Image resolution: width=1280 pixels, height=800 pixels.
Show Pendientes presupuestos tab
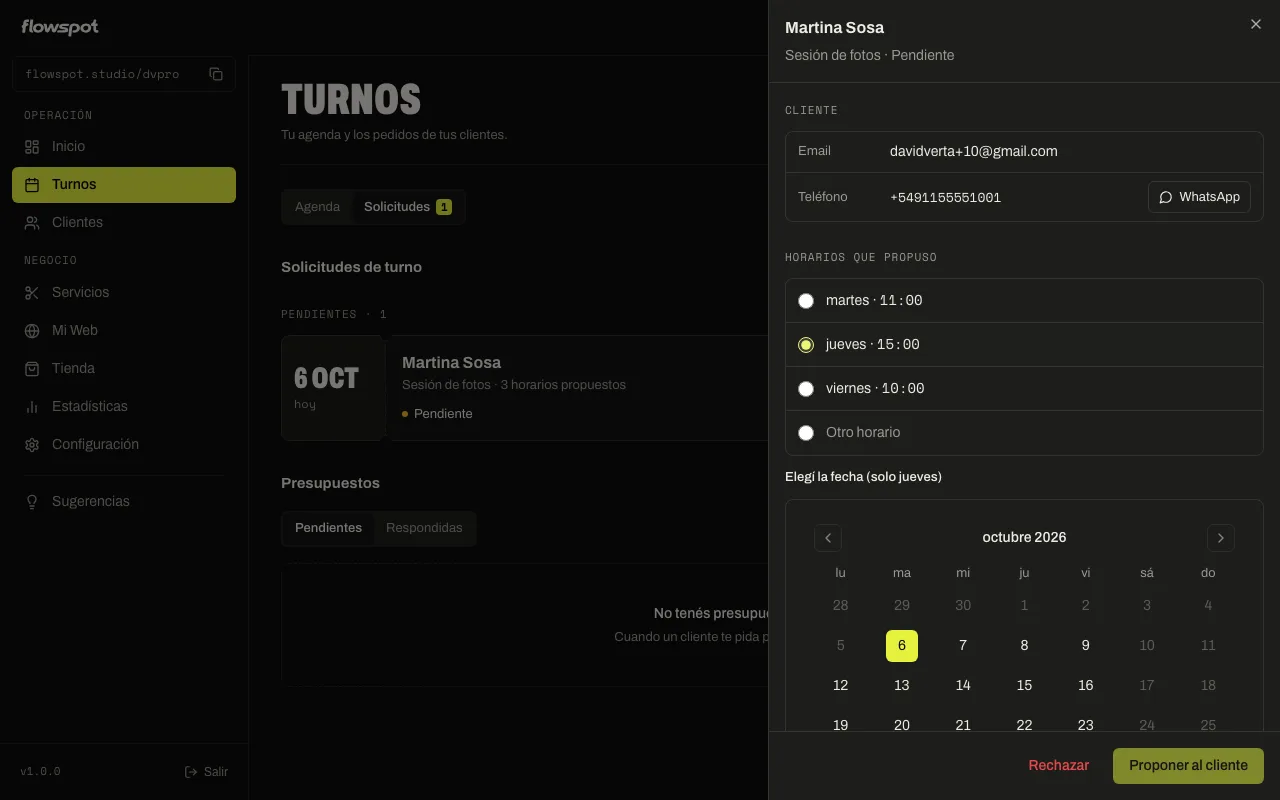(x=328, y=528)
